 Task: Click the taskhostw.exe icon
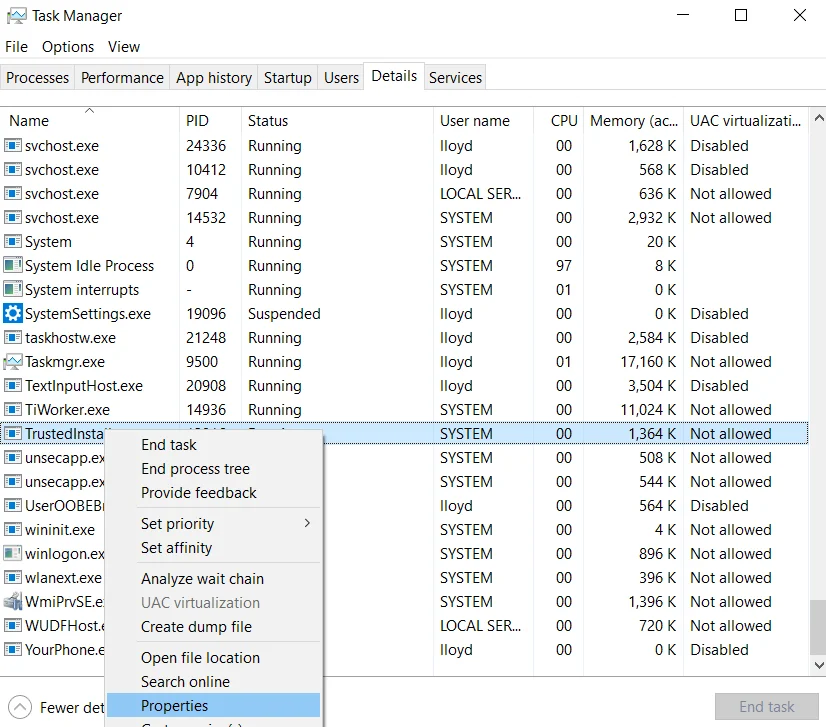click(13, 338)
